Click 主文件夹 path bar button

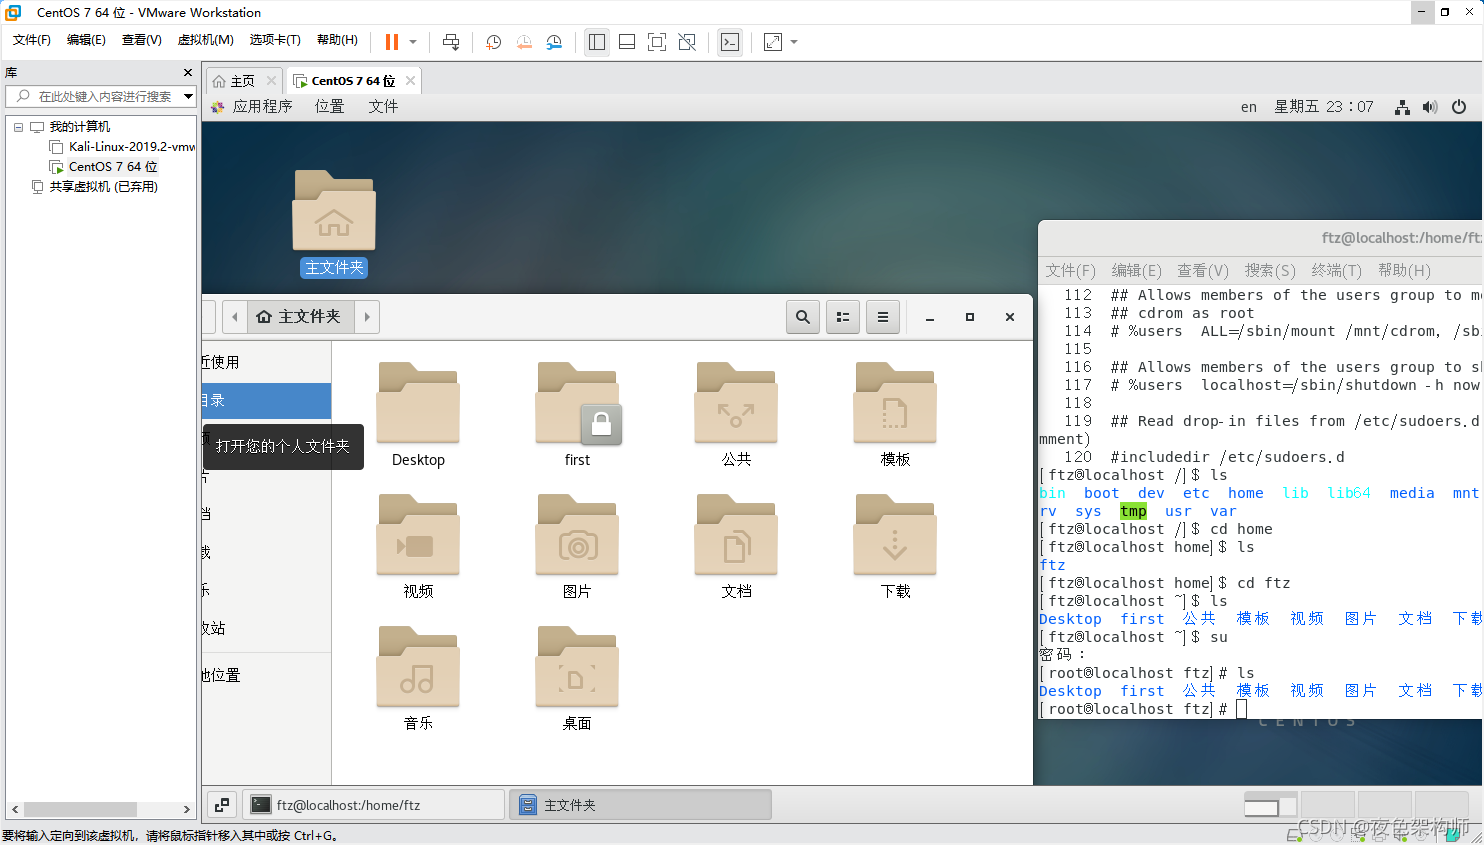[300, 317]
